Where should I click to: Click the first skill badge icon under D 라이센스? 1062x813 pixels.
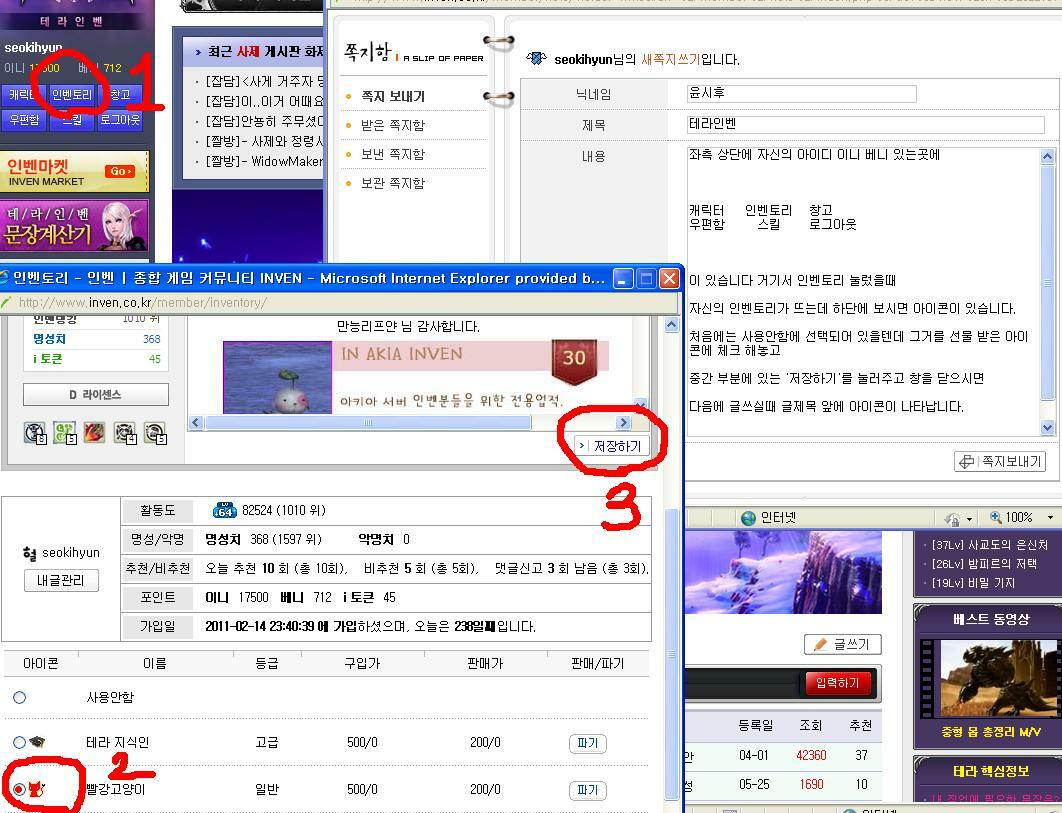point(35,433)
